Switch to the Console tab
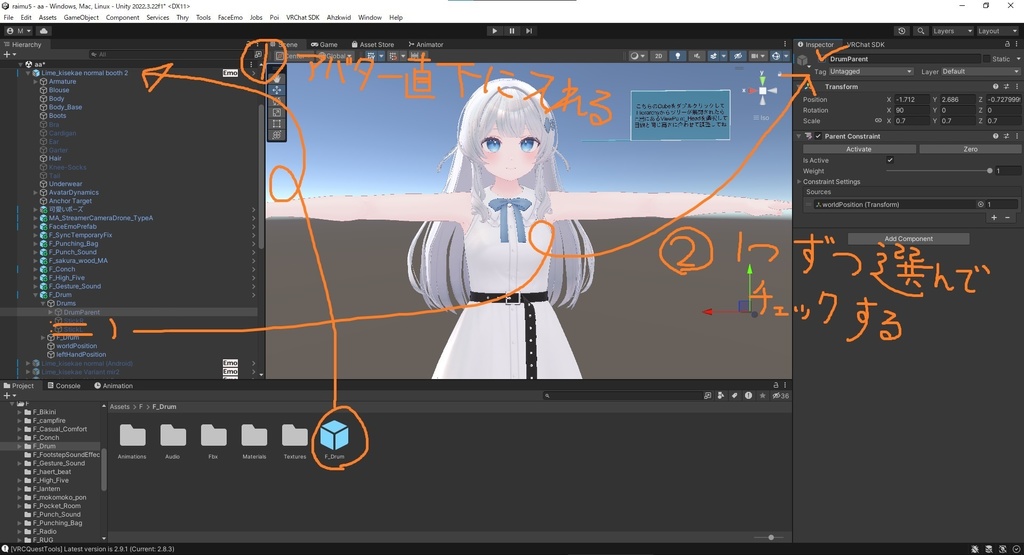Screen dimensions: 1024x555 [64, 386]
